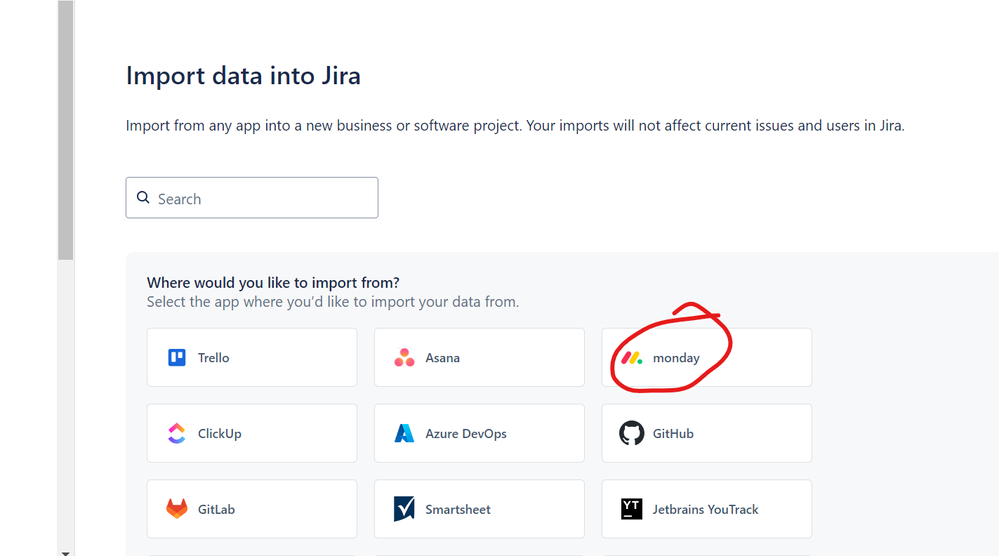Open the ClickUp import option
The height and width of the screenshot is (556, 999).
tap(252, 433)
